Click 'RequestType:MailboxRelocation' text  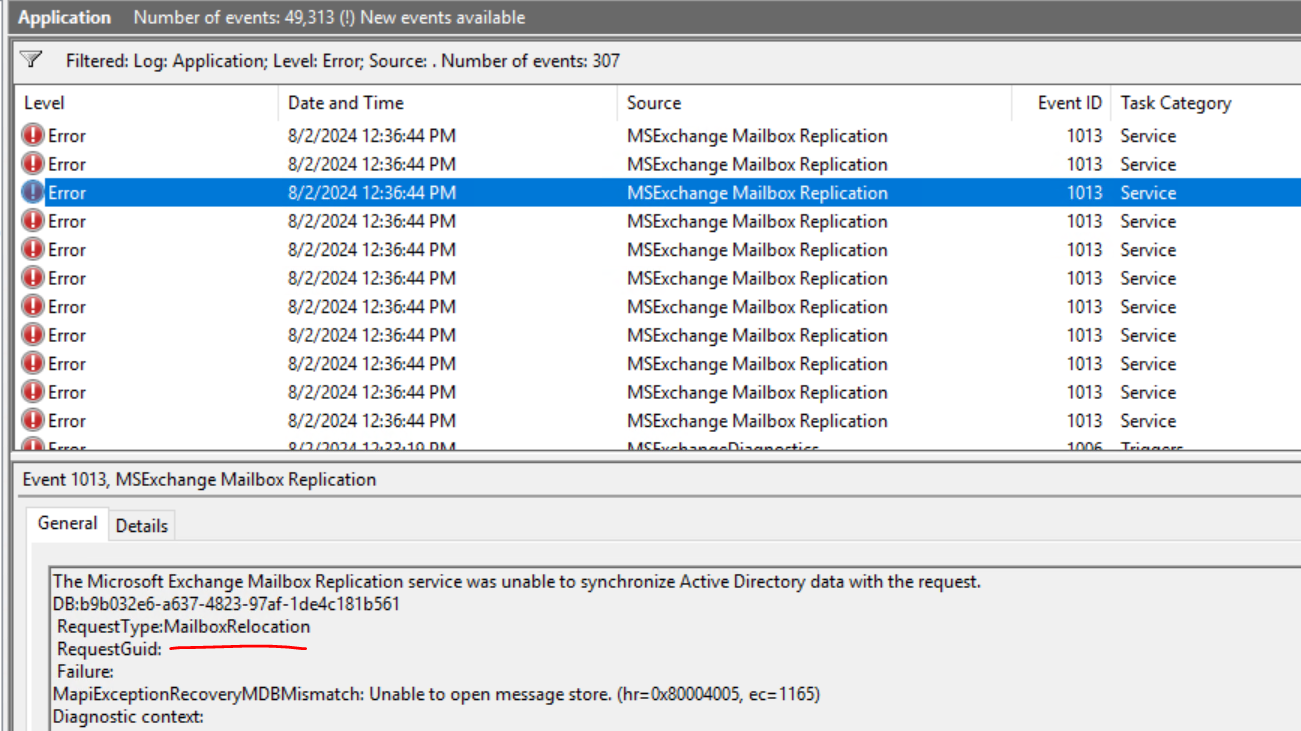click(x=184, y=627)
